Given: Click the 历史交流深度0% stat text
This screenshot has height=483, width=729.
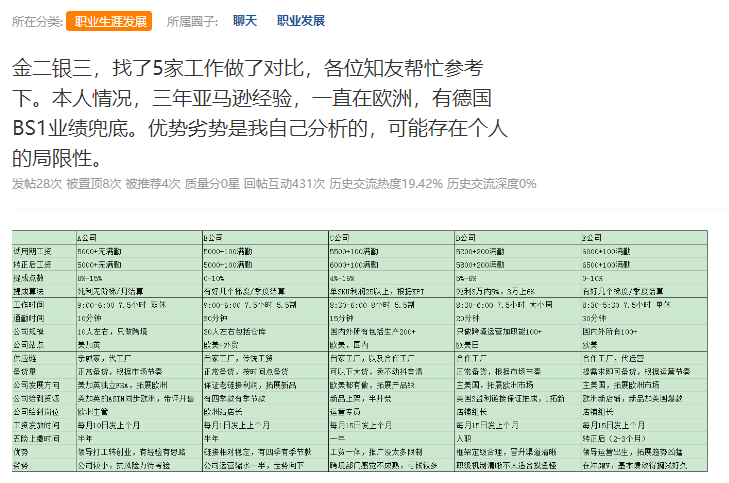Looking at the screenshot, I should 491,184.
